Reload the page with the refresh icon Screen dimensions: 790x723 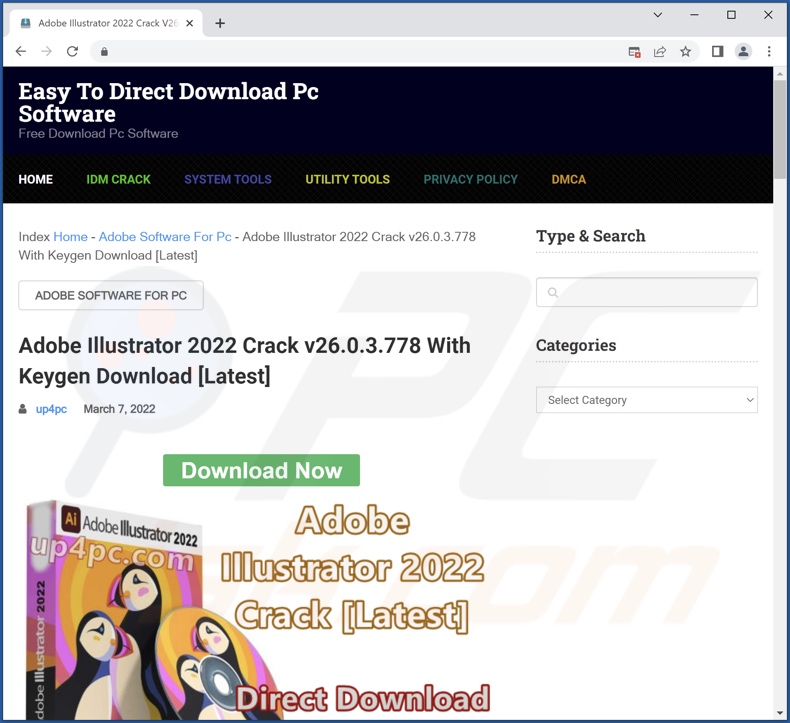pyautogui.click(x=73, y=51)
